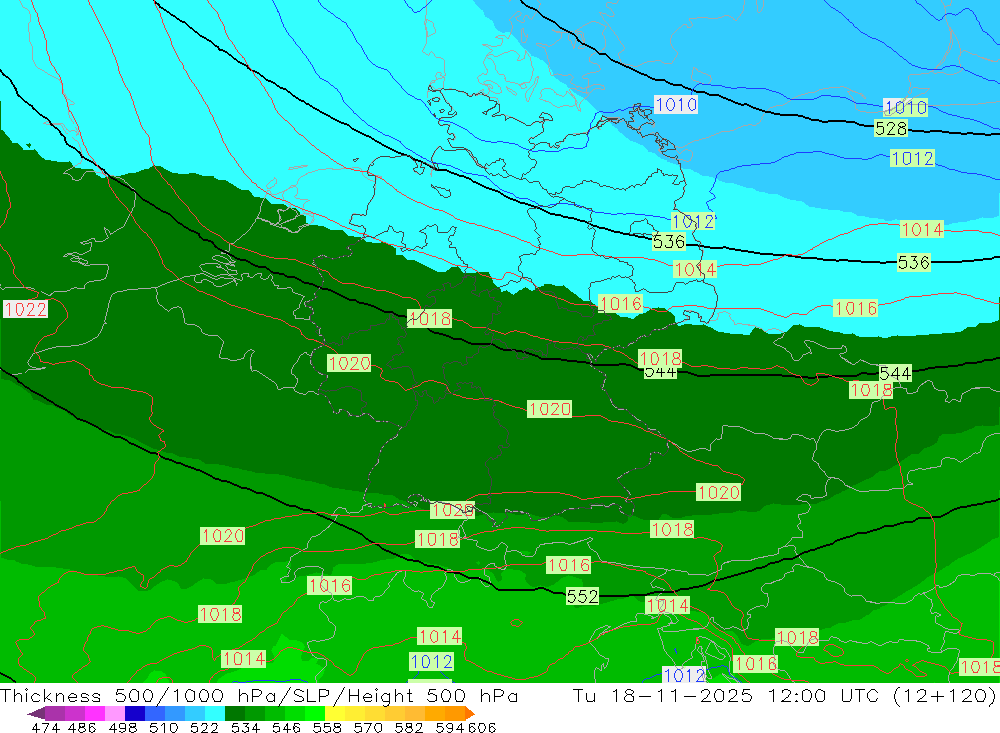Select the rightmost 536 contour label
Viewport: 1000px width, 733px height.
913,262
